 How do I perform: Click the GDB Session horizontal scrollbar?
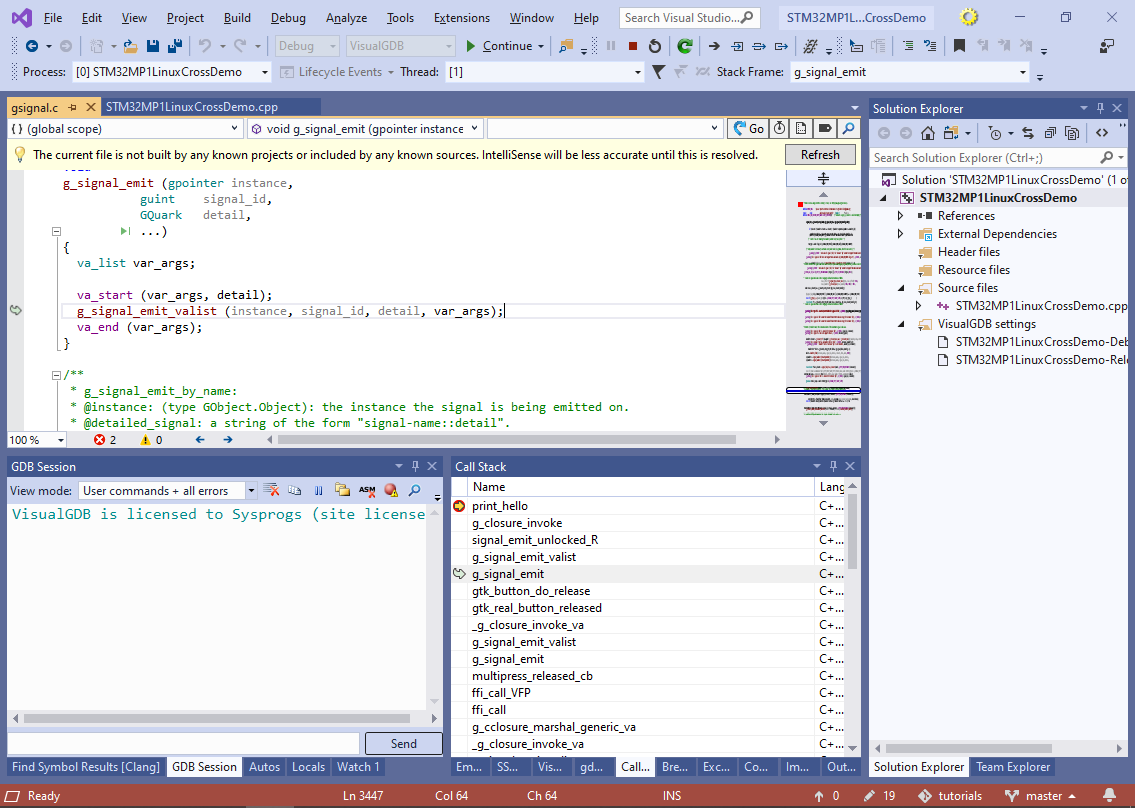click(217, 719)
